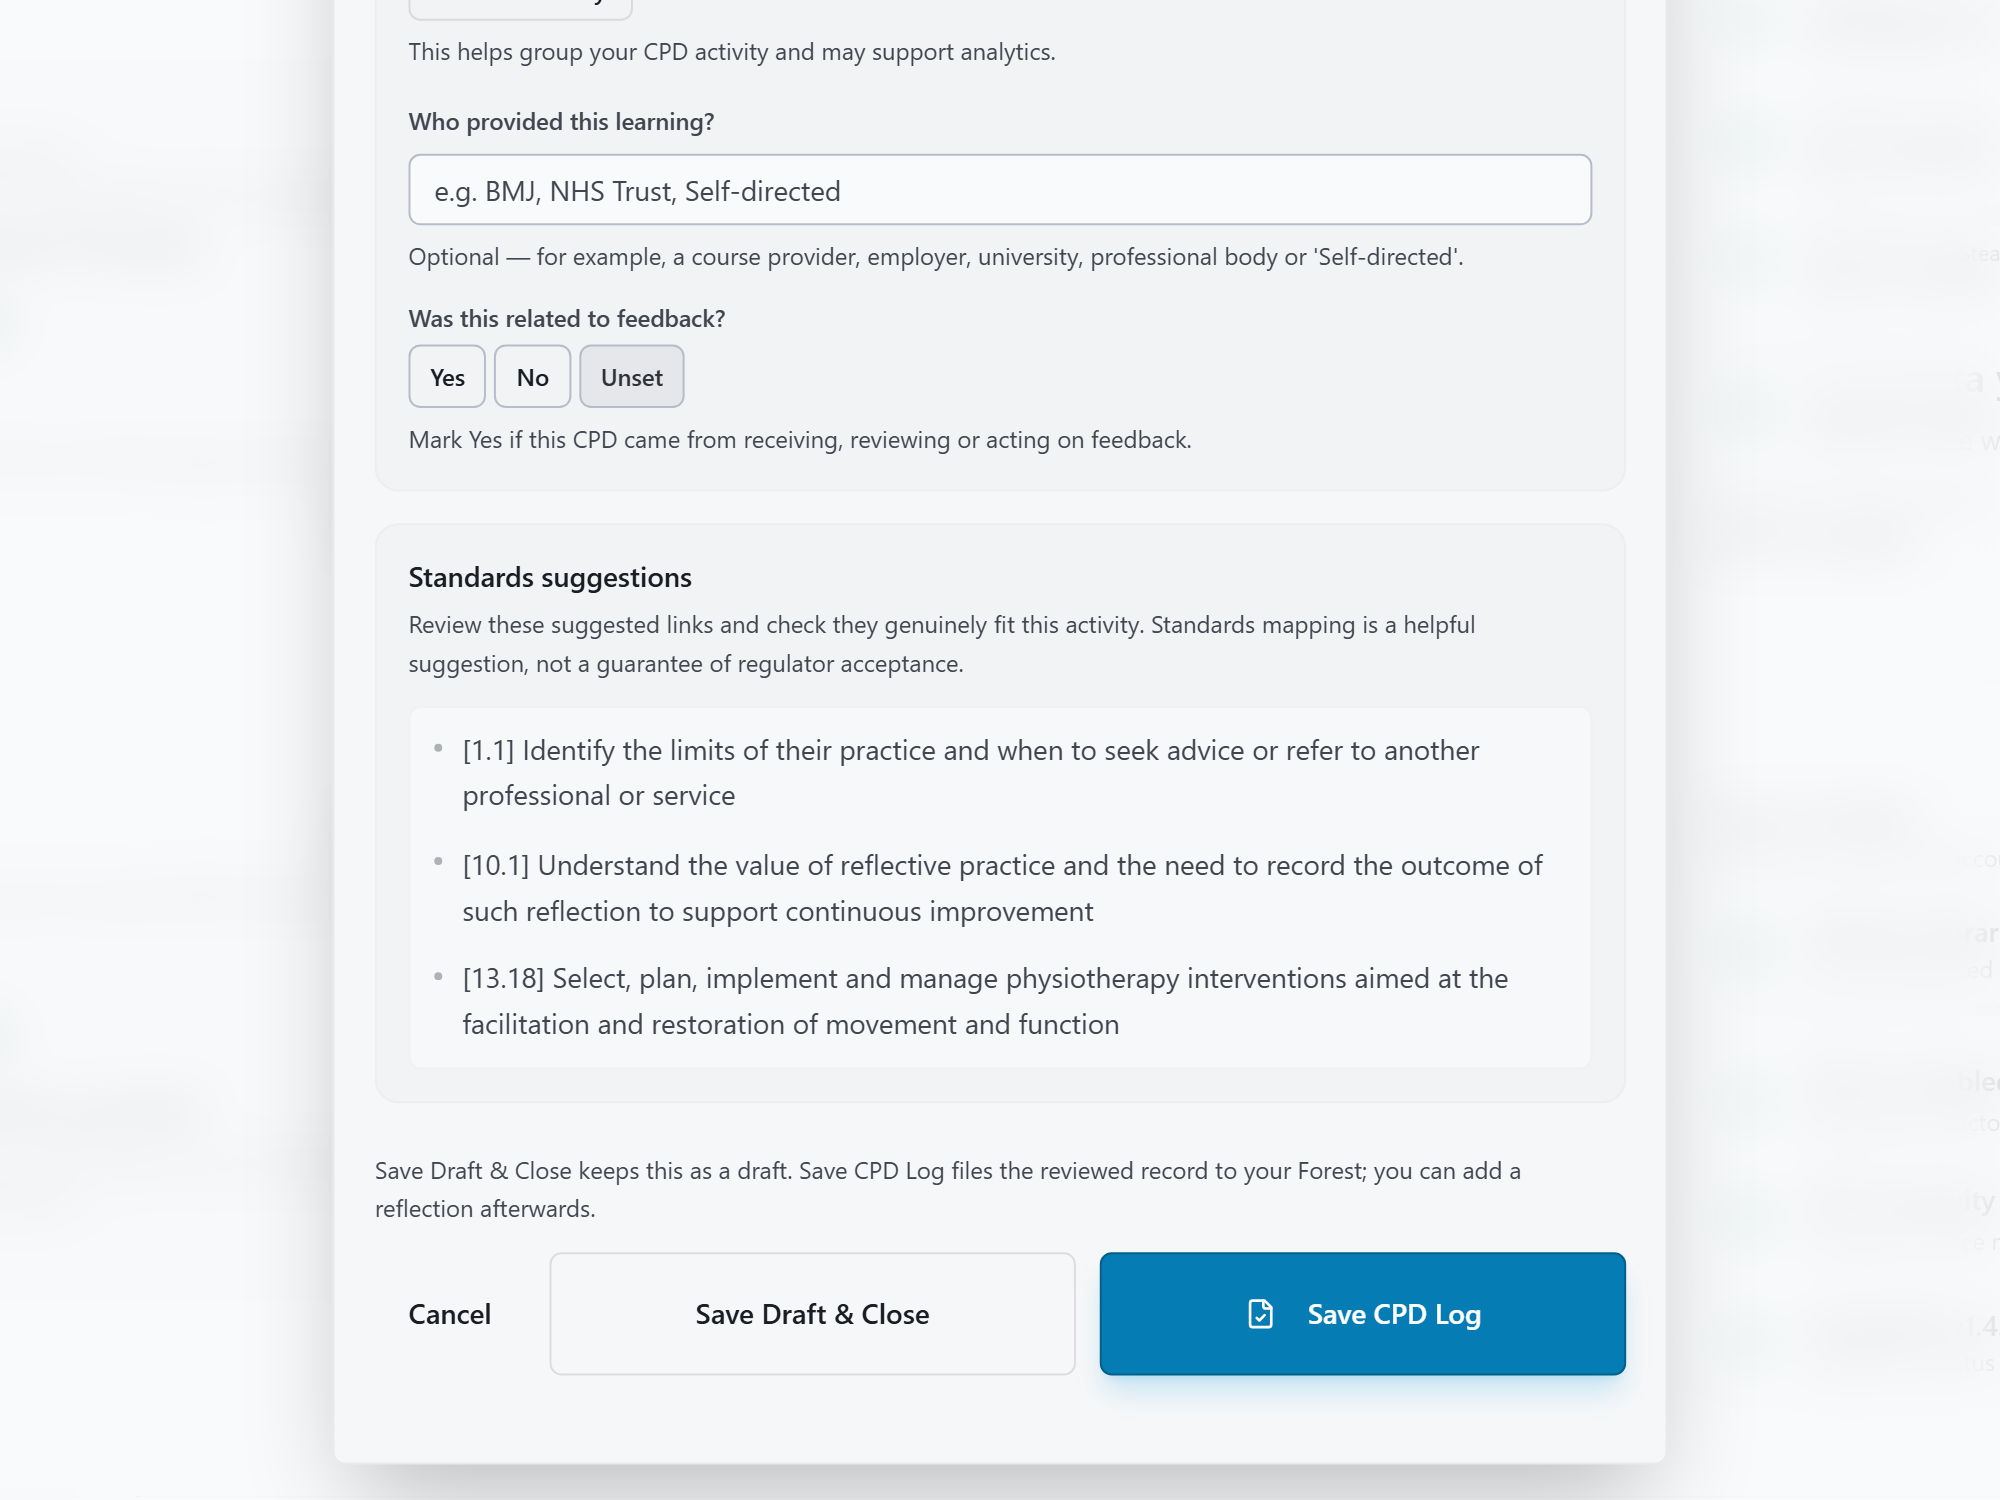This screenshot has height=1500, width=2000.
Task: Click the bullet beside standard 10.1
Action: coord(438,861)
